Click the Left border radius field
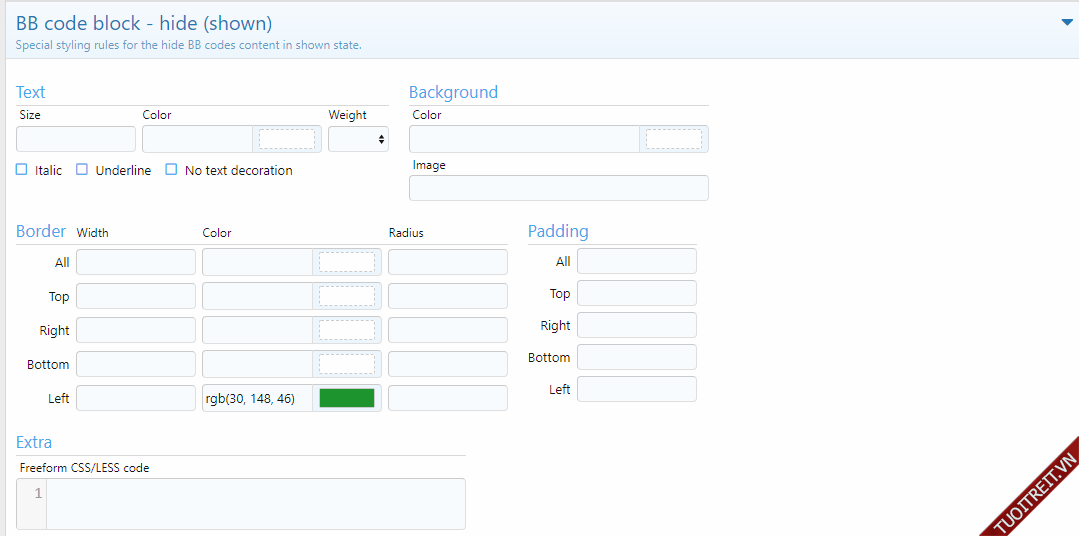1079x536 pixels. [447, 398]
